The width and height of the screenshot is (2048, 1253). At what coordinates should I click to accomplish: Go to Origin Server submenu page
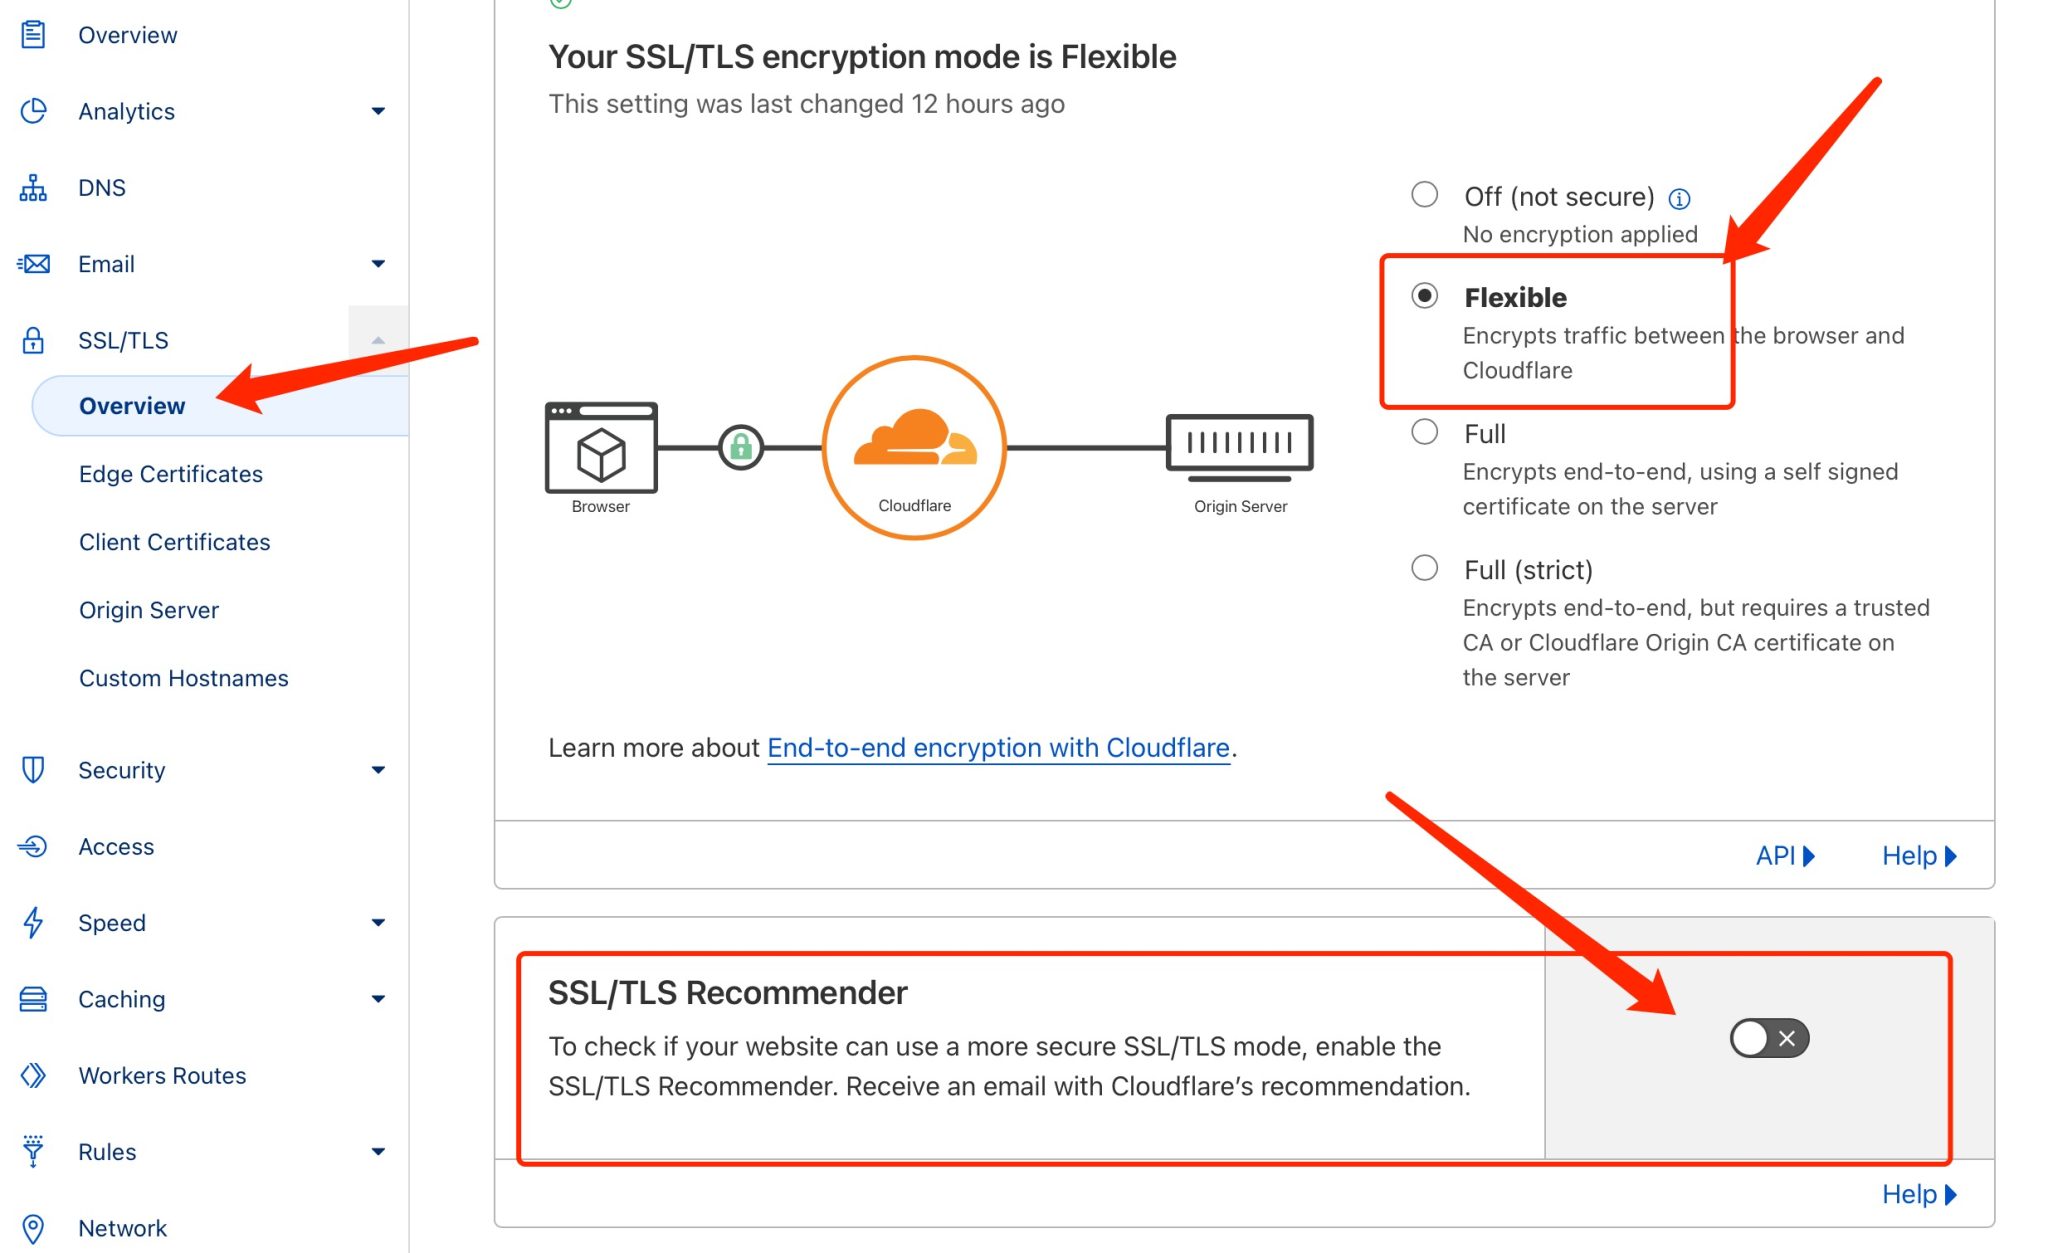(x=149, y=610)
